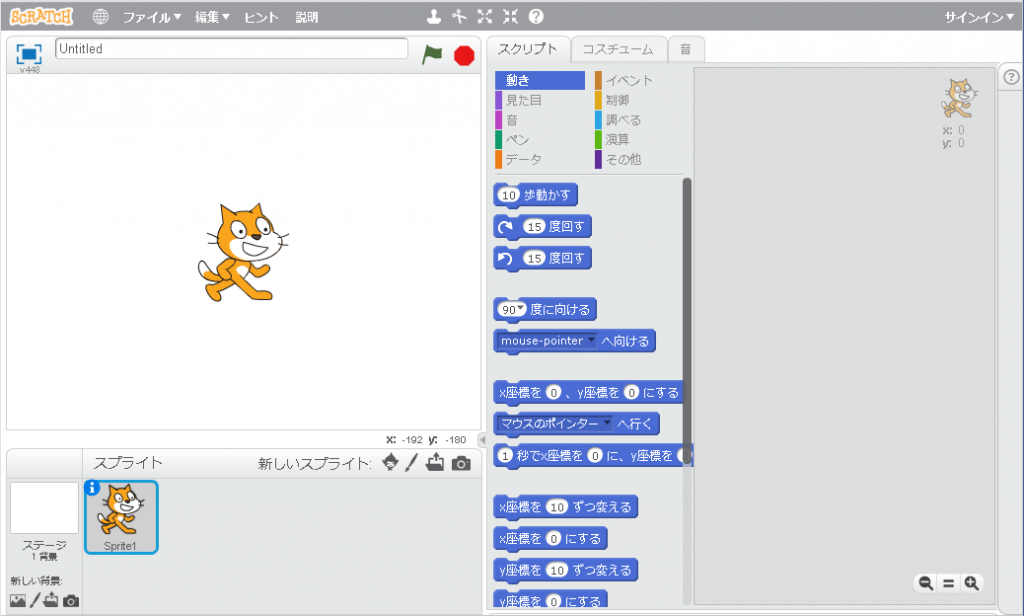Image resolution: width=1024 pixels, height=616 pixels.
Task: Zoom in the scripts area
Action: (971, 583)
